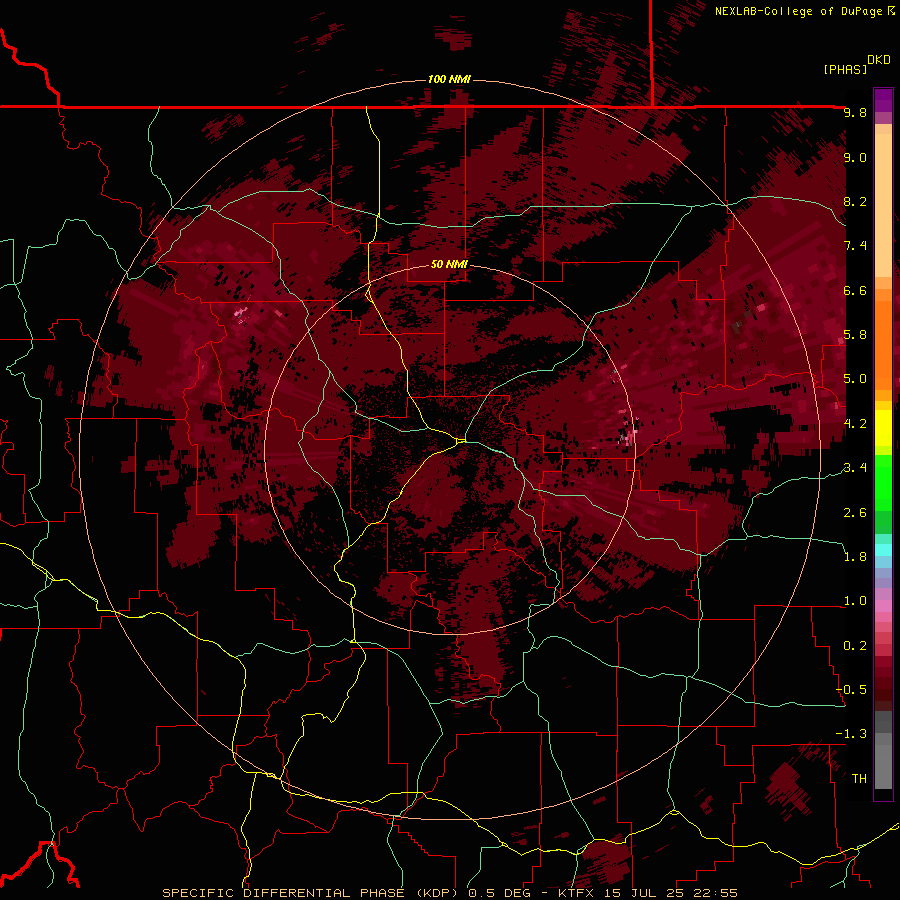The width and height of the screenshot is (900, 900).
Task: Select the 7.4 scale value
Action: 855,246
